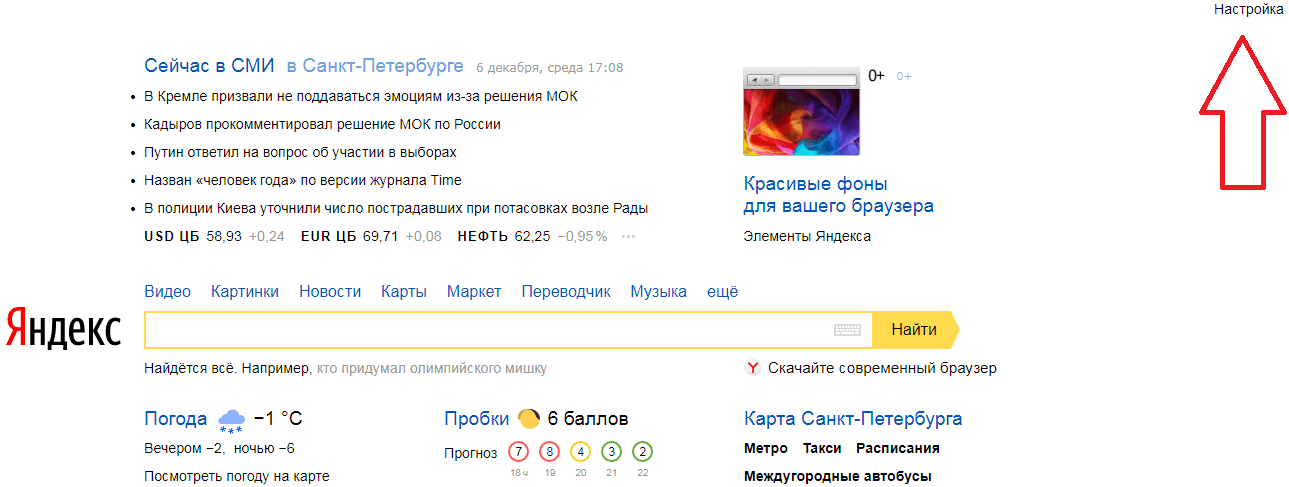Open the Картинки tab
The width and height of the screenshot is (1289, 487).
click(245, 291)
